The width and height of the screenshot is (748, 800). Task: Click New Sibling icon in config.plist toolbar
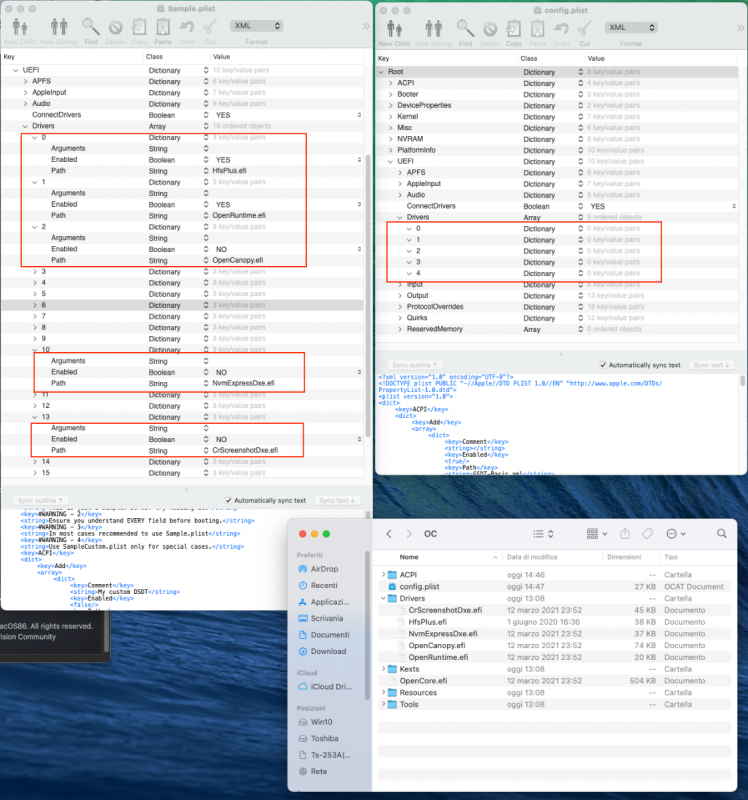[x=433, y=29]
